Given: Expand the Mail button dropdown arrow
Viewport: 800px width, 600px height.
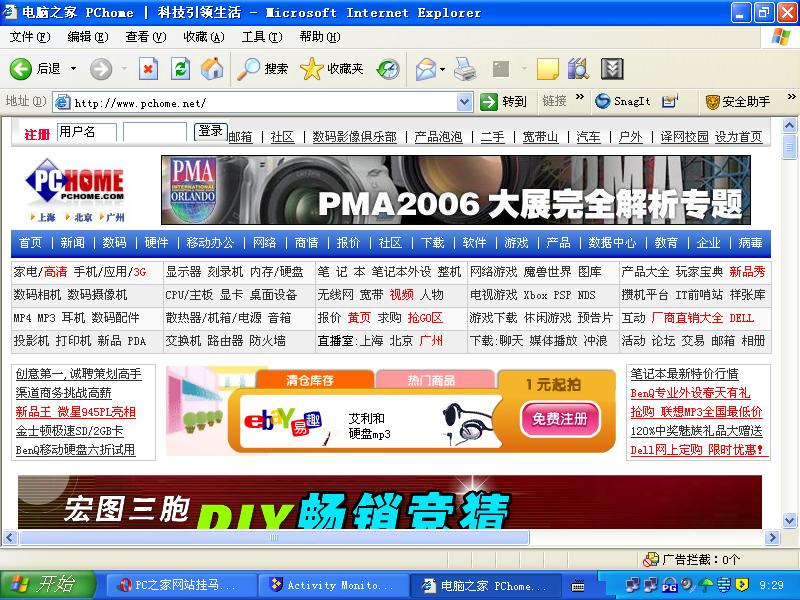Looking at the screenshot, I should click(x=442, y=69).
